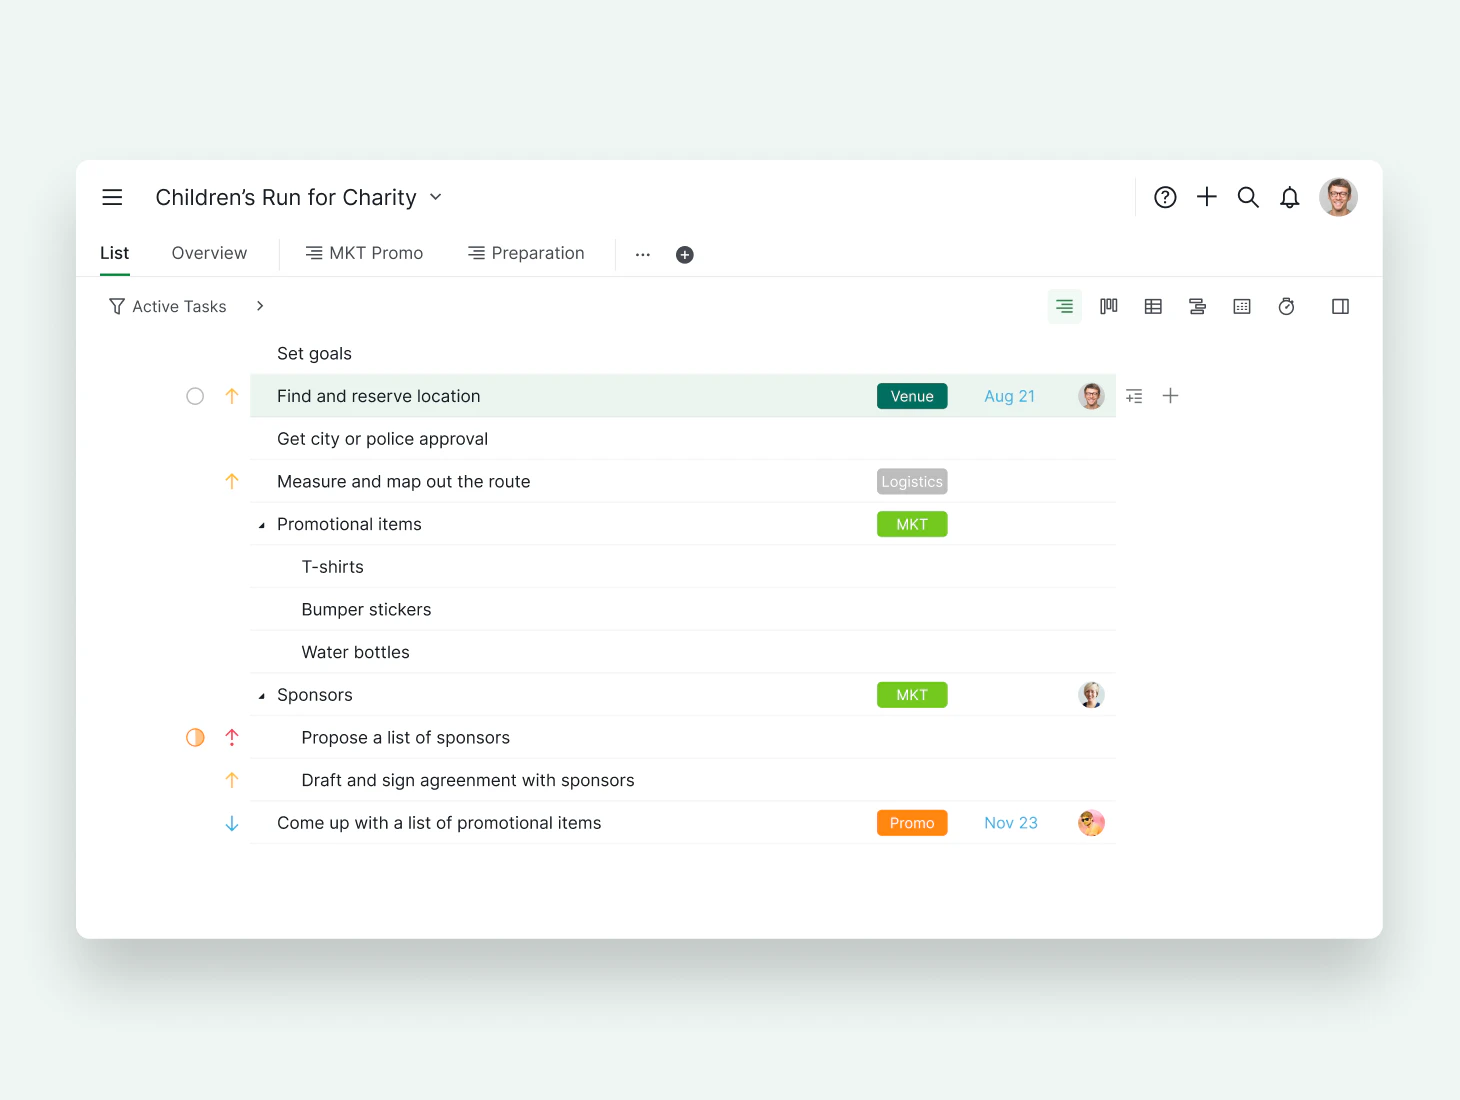Collapse the Promotional items subtask group

pyautogui.click(x=262, y=523)
